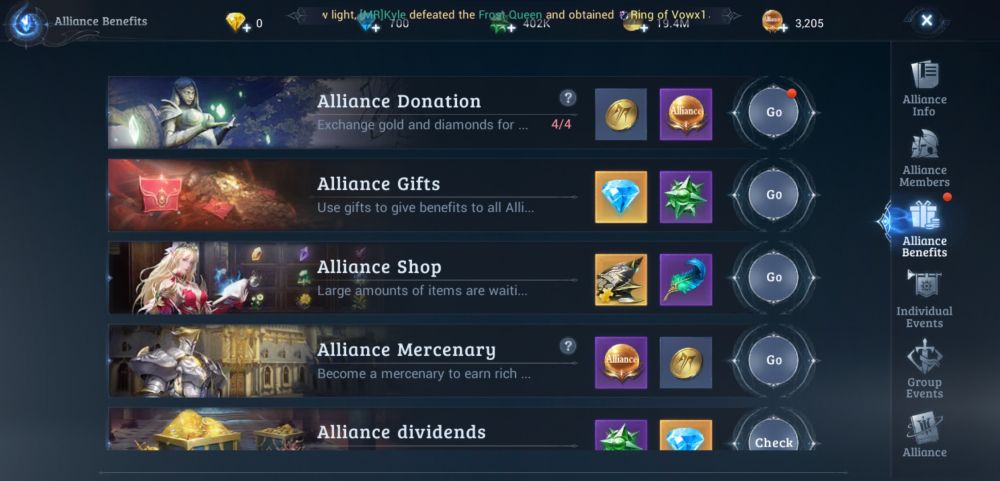Screen dimensions: 1000x481
Task: Add yellow diamonds via top bar plus
Action: tap(245, 28)
